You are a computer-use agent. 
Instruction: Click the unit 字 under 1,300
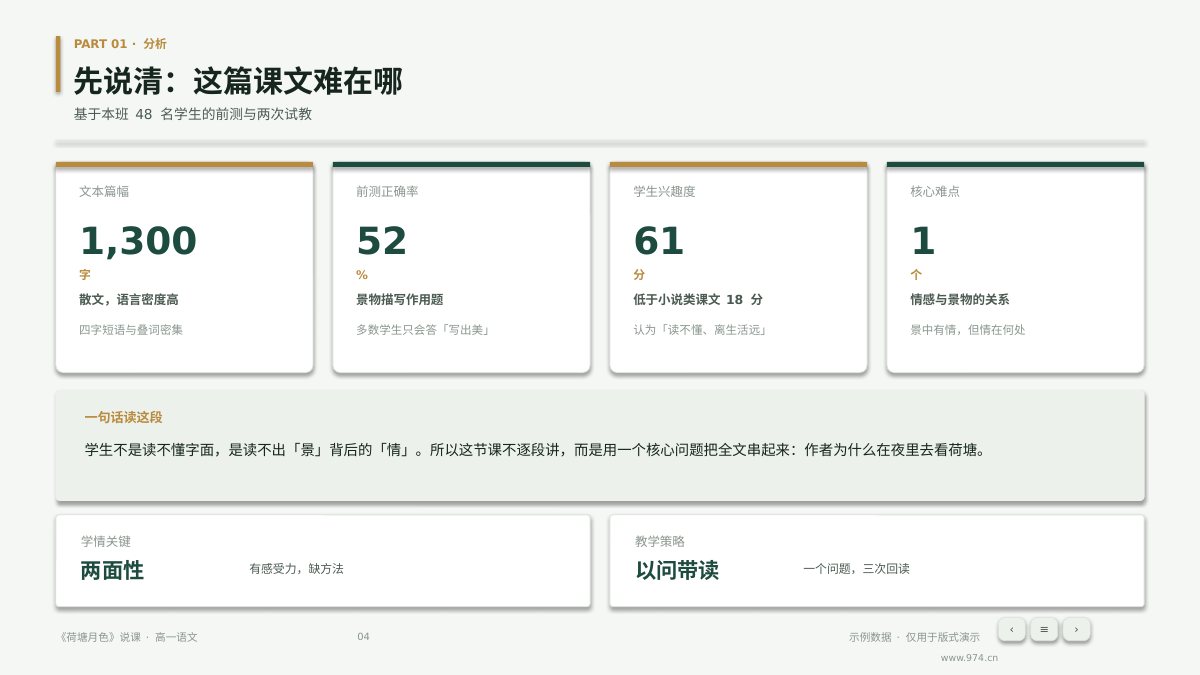pos(85,274)
